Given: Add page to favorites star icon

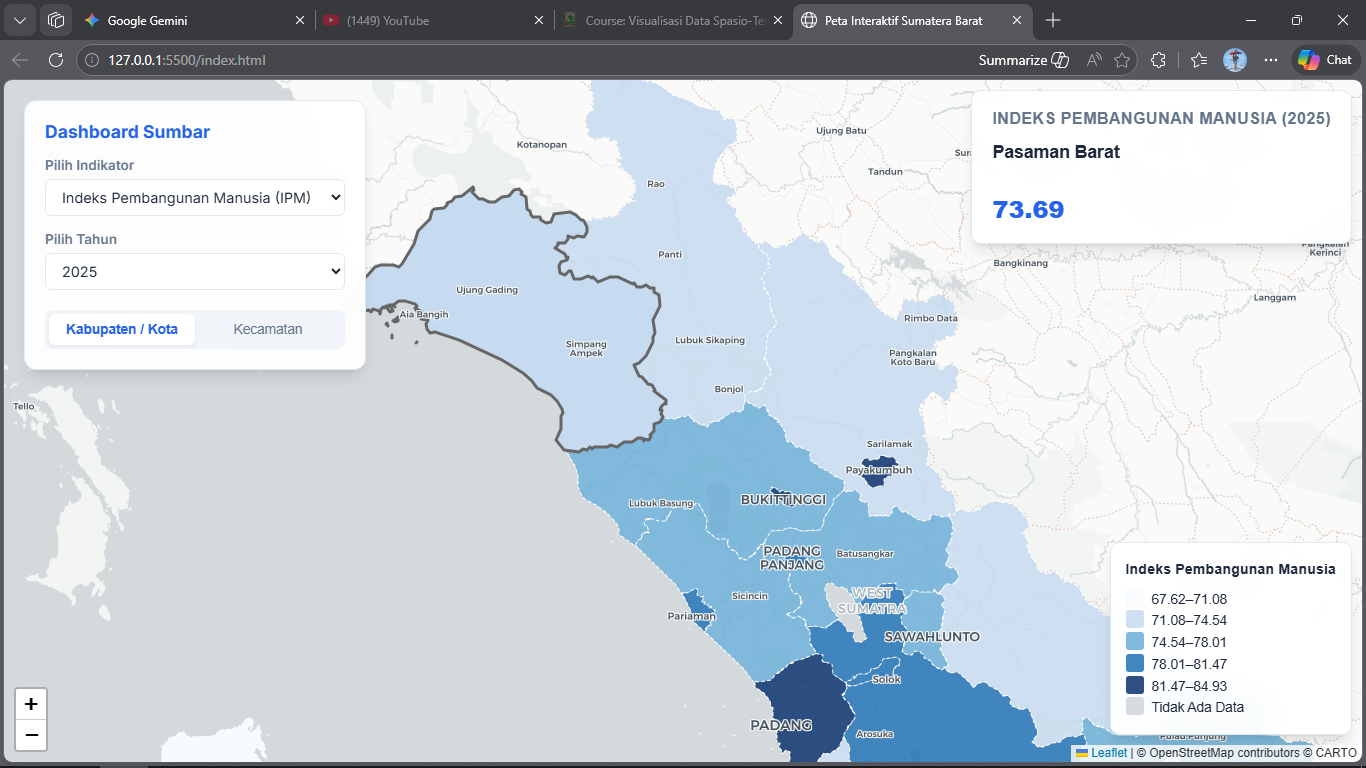Looking at the screenshot, I should 1122,60.
